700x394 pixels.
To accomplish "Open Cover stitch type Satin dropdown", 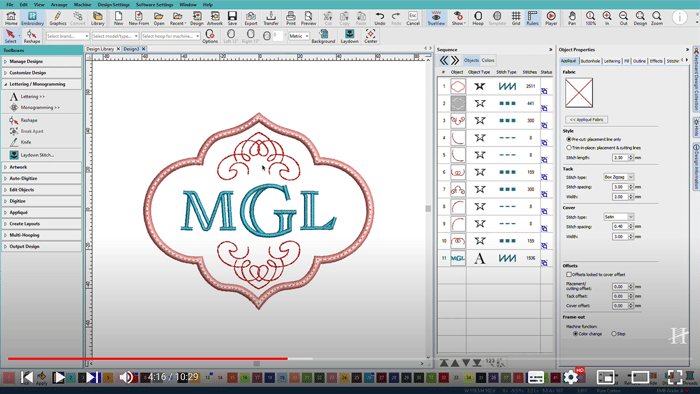I will pos(619,217).
